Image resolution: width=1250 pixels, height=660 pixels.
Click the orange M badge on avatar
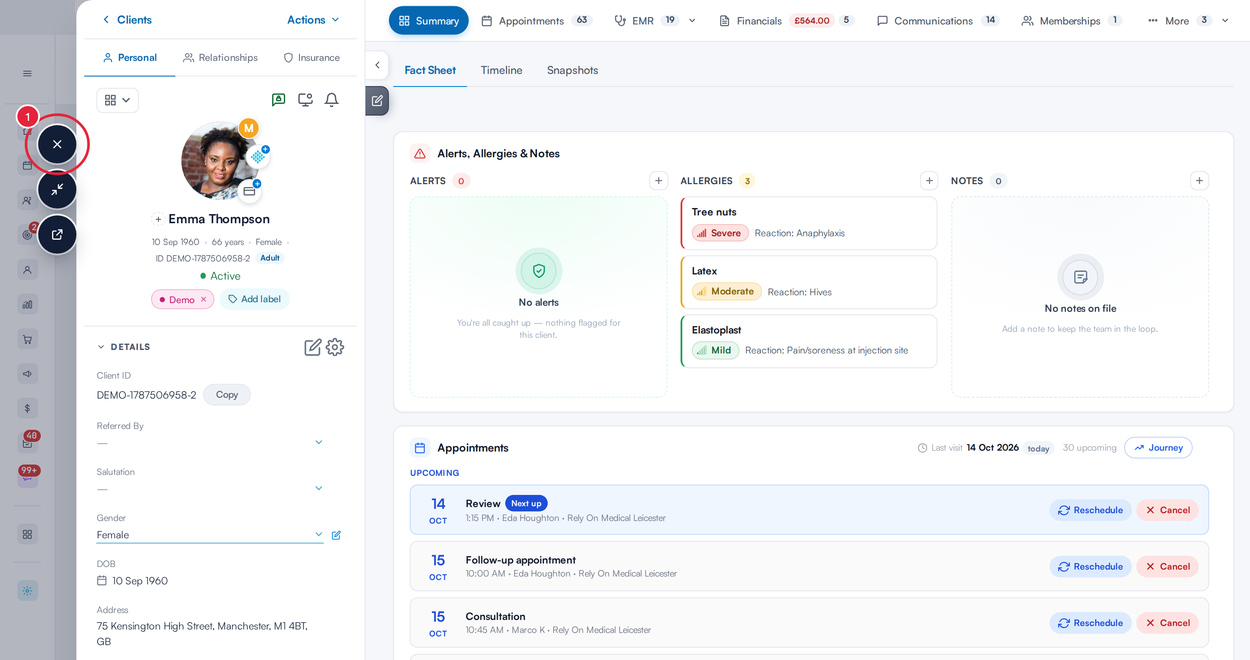click(248, 128)
